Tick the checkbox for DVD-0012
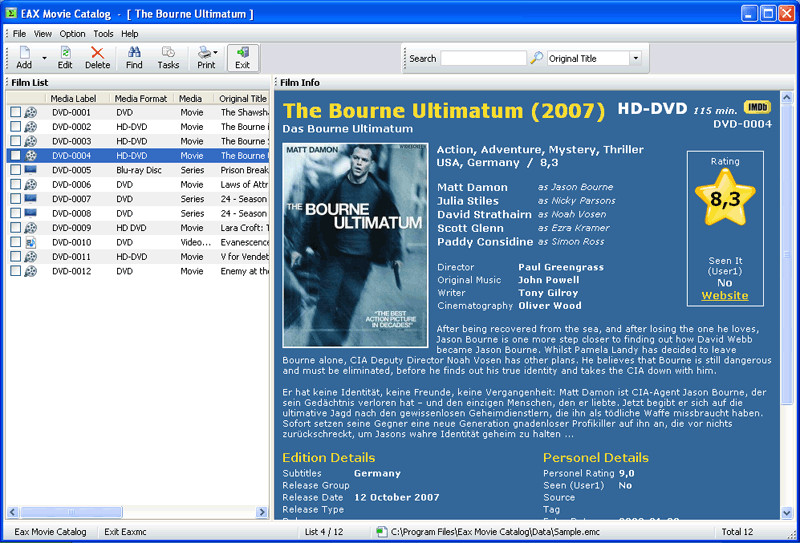 click(16, 271)
